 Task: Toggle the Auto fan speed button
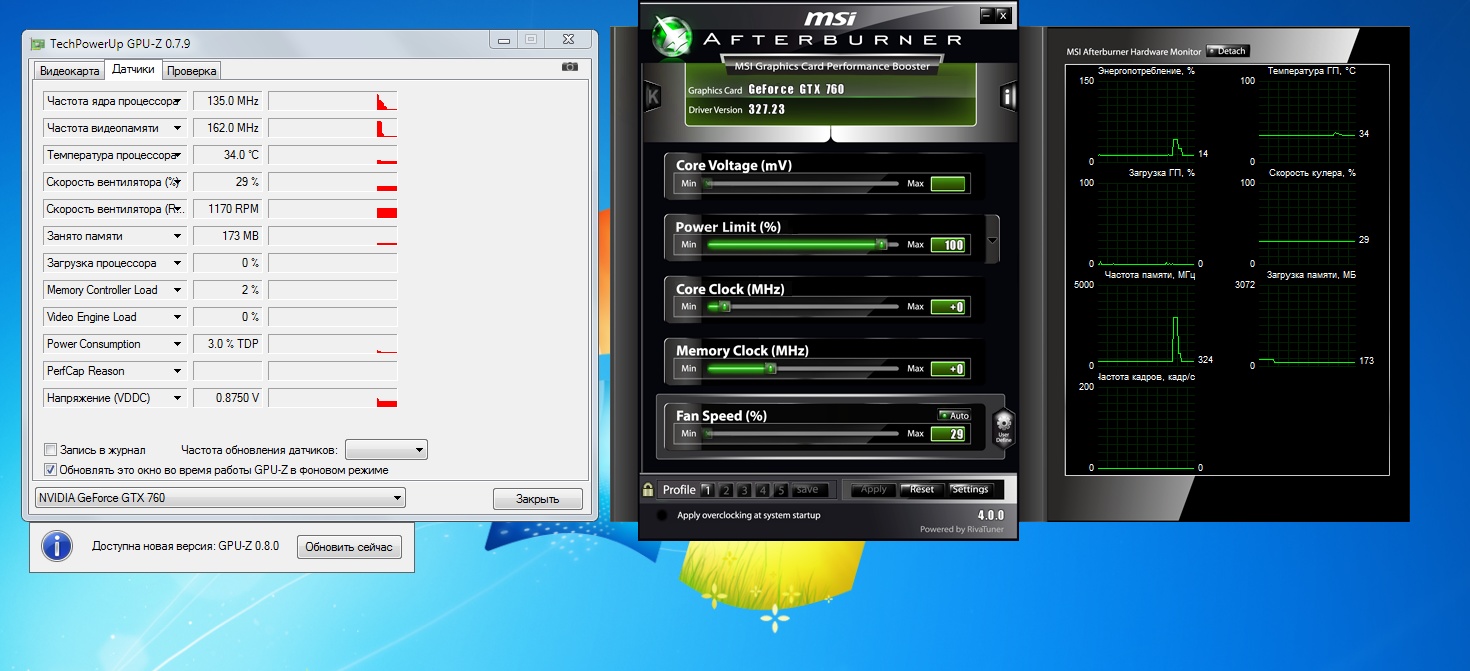coord(954,415)
